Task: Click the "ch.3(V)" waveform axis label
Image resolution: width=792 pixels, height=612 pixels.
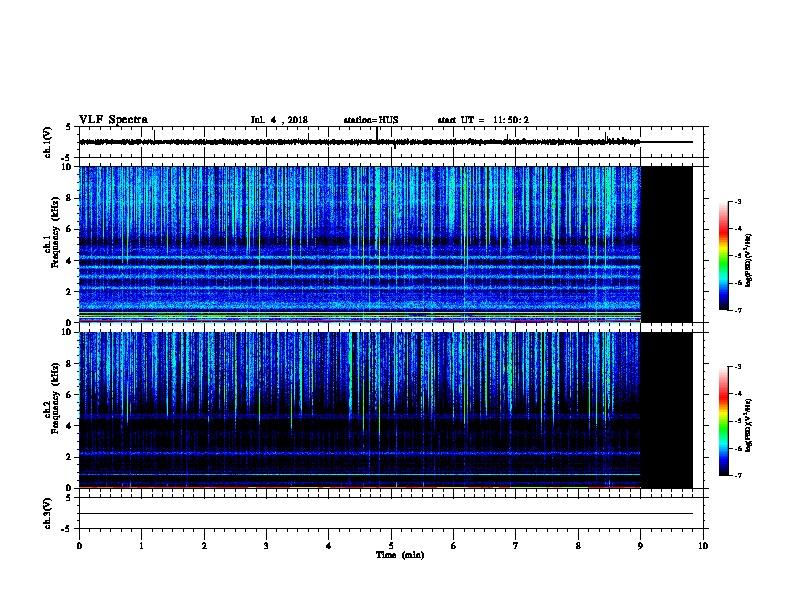Action: point(47,513)
